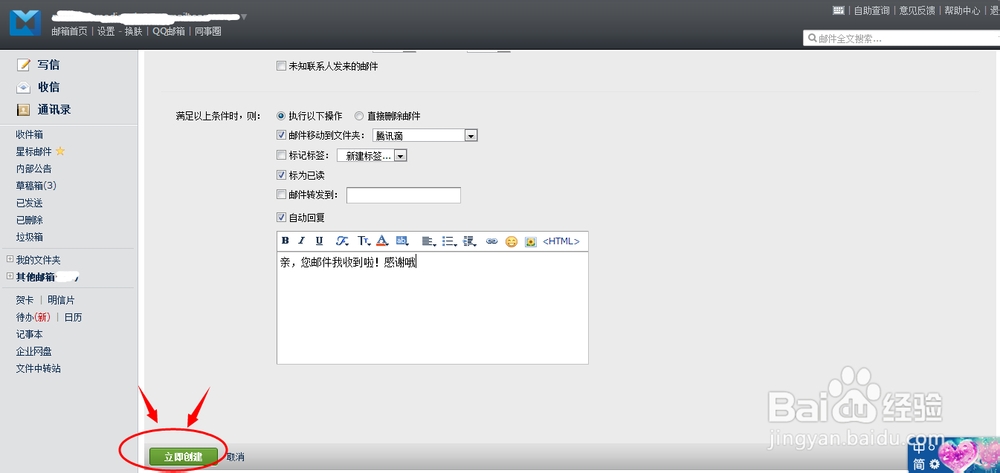
Task: Open 自助查询 in top bar
Action: [x=872, y=10]
